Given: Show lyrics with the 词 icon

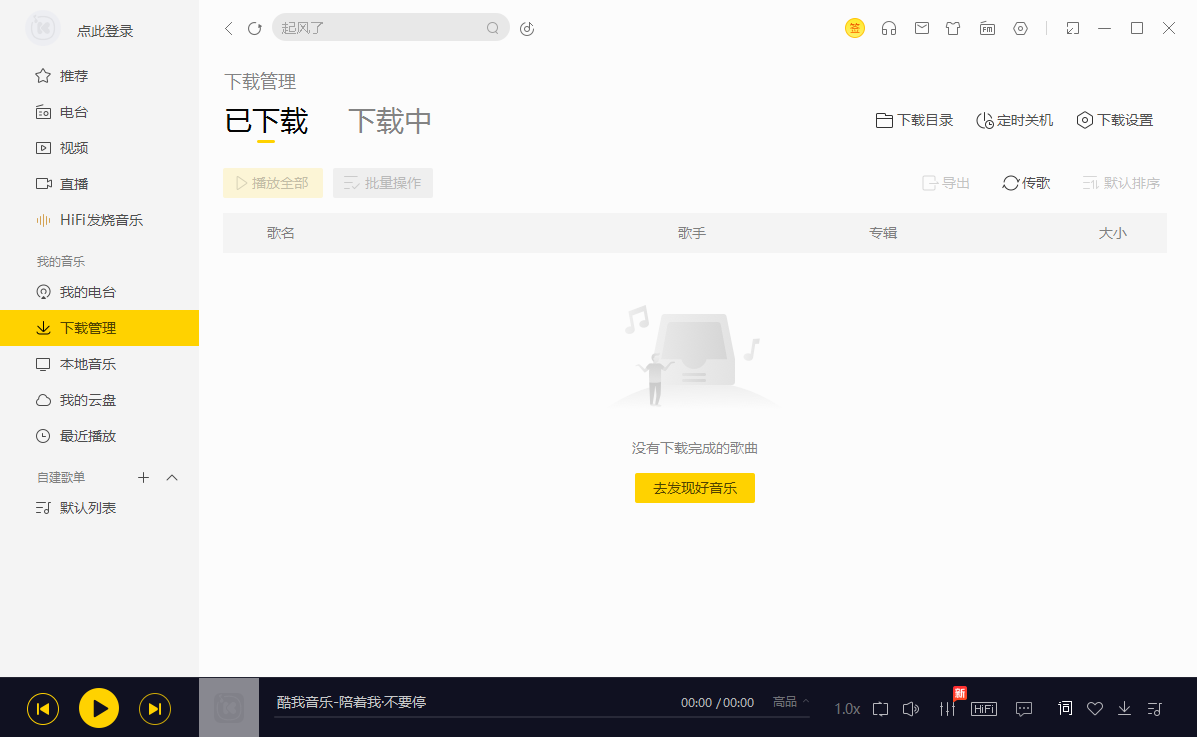Looking at the screenshot, I should pos(1064,708).
